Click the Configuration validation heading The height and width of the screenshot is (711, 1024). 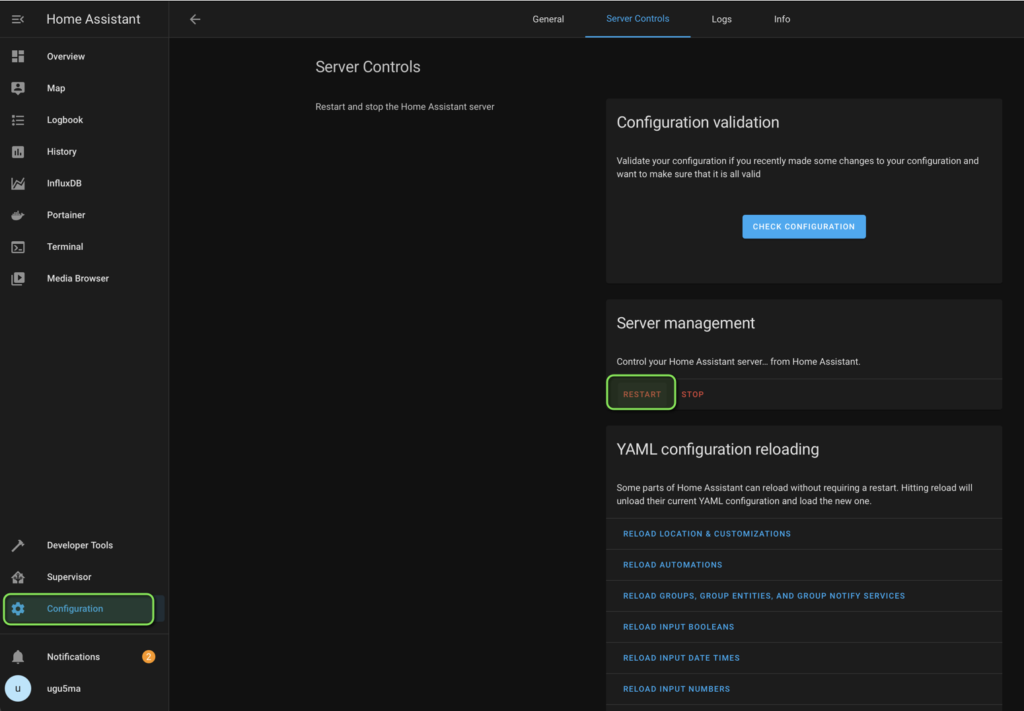pyautogui.click(x=697, y=122)
